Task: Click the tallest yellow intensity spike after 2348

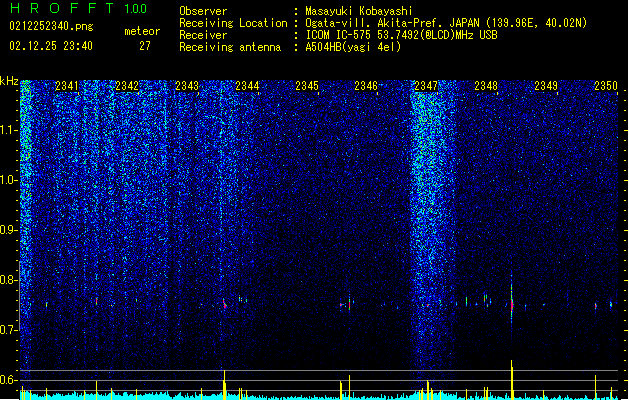Action: tap(511, 380)
